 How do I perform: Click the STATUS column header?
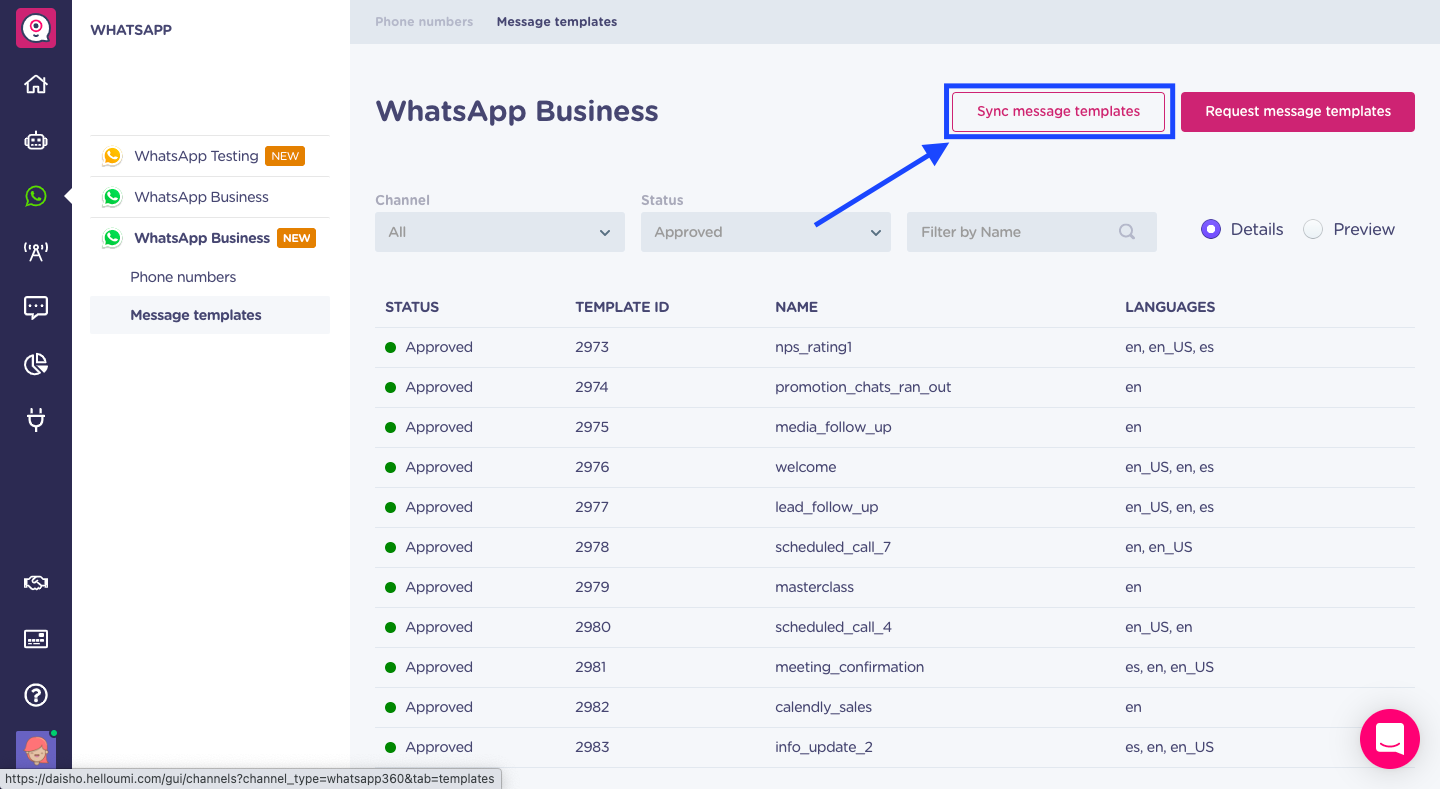[x=412, y=307]
